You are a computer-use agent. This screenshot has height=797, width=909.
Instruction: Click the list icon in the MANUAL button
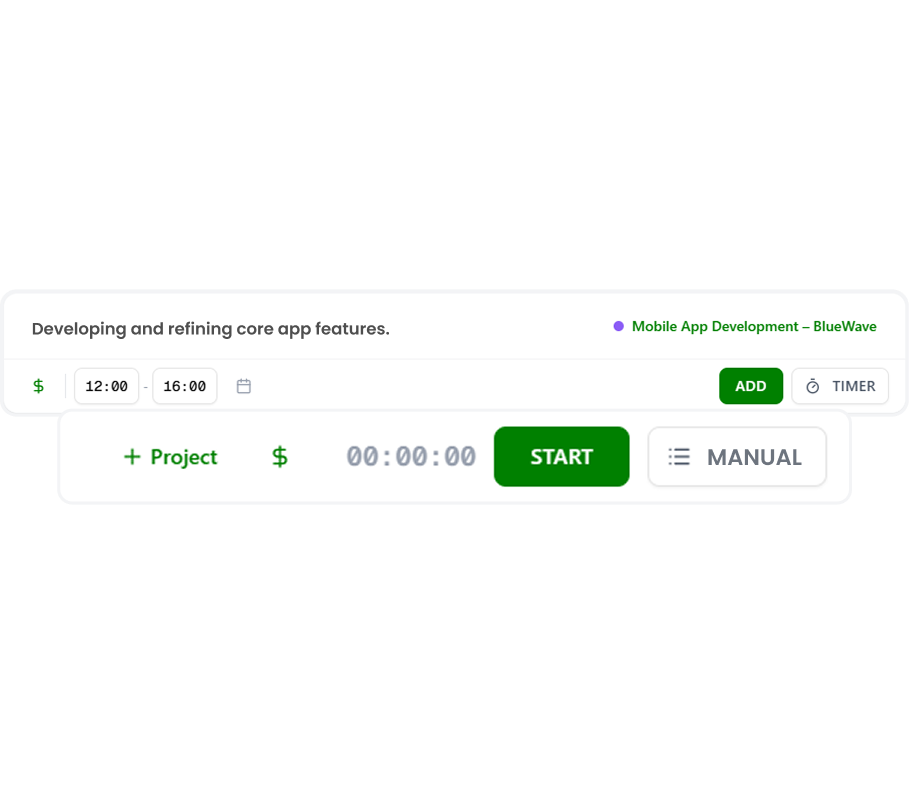(x=679, y=457)
